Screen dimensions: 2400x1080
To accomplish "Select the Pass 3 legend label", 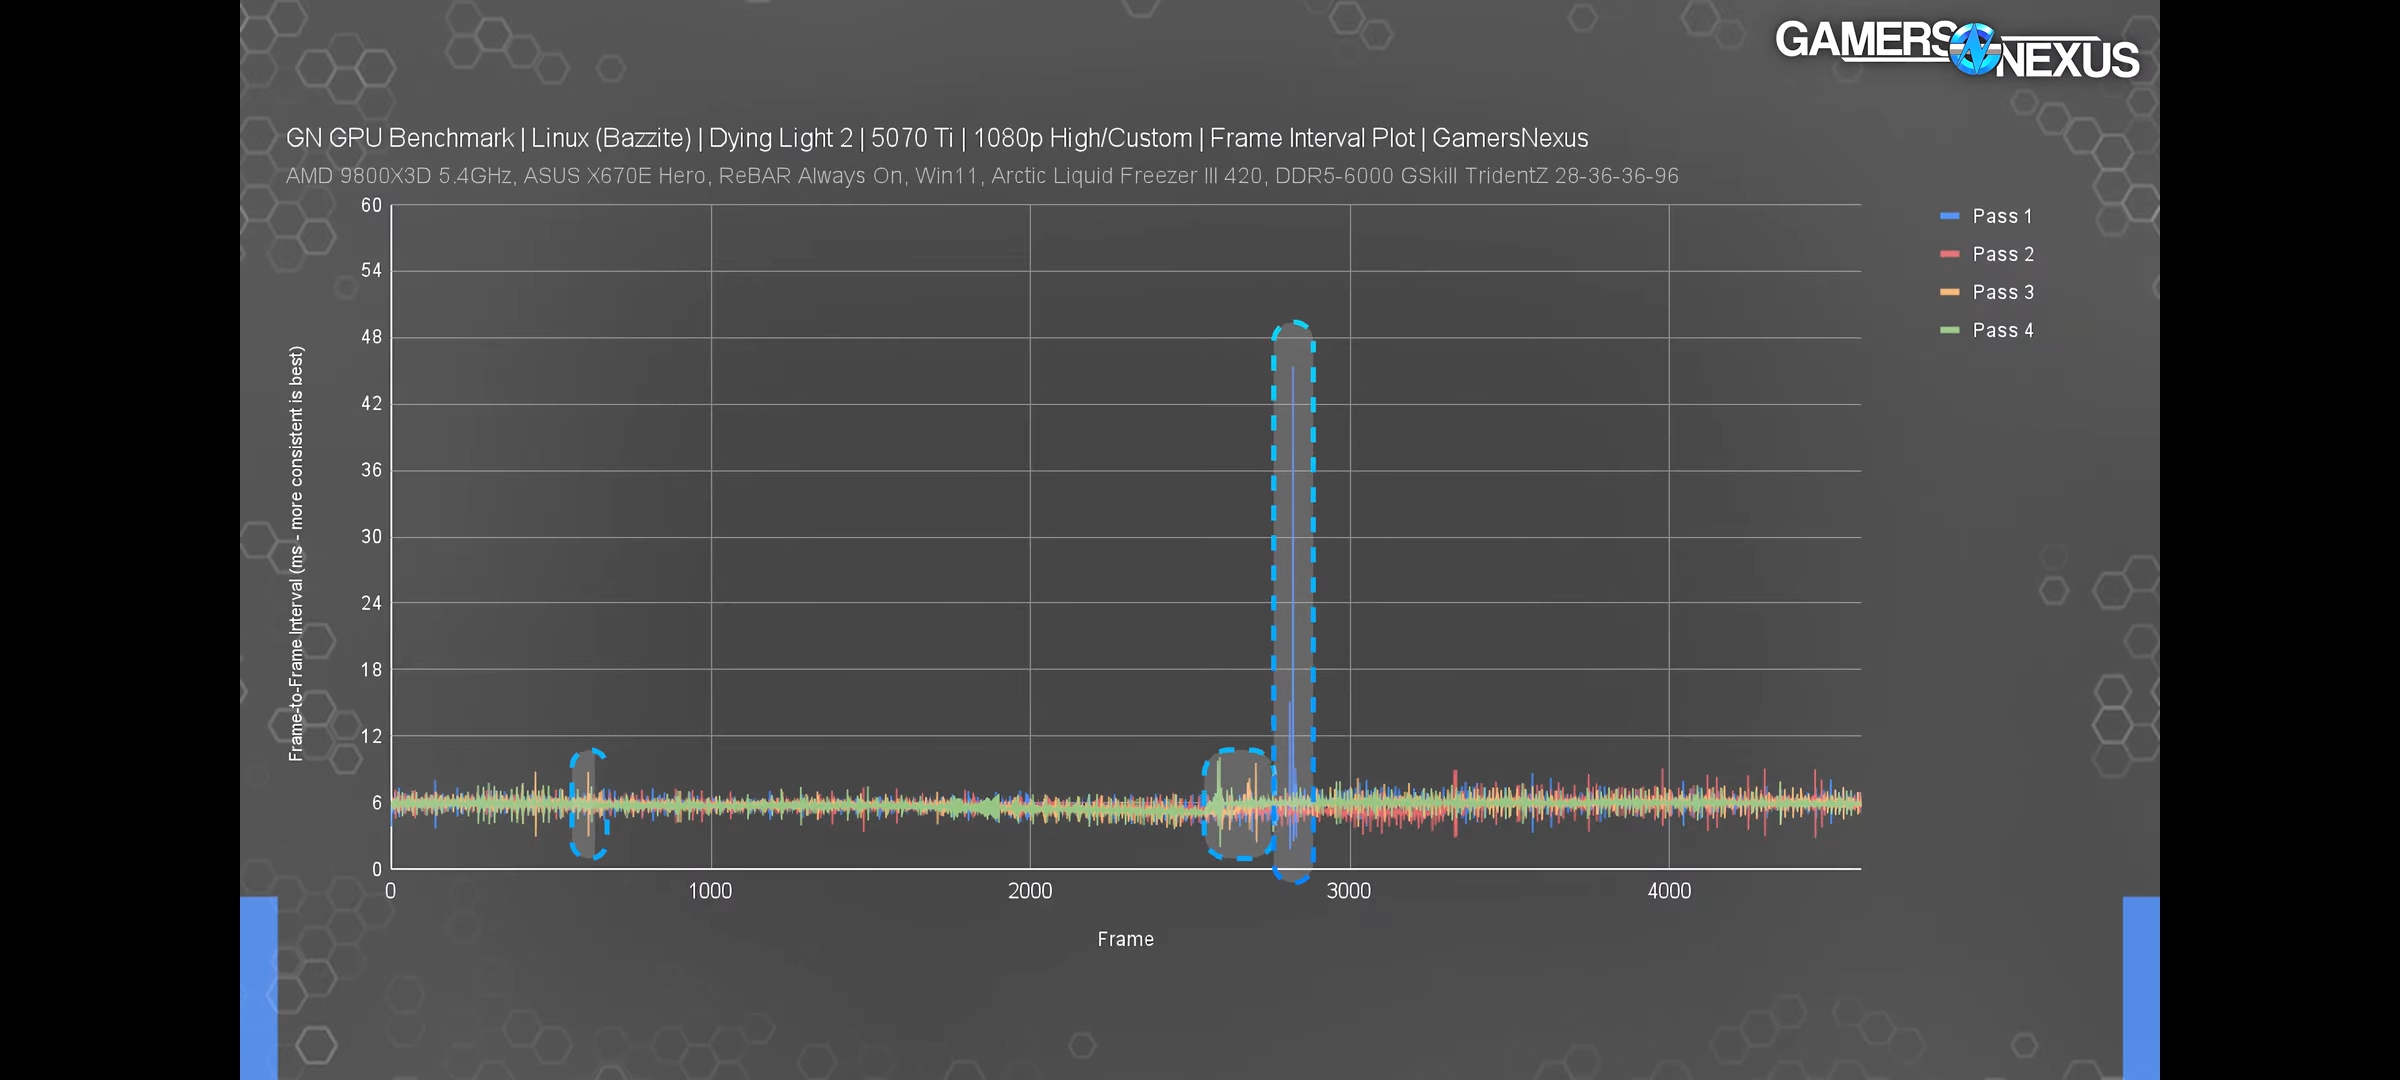I will [2003, 292].
